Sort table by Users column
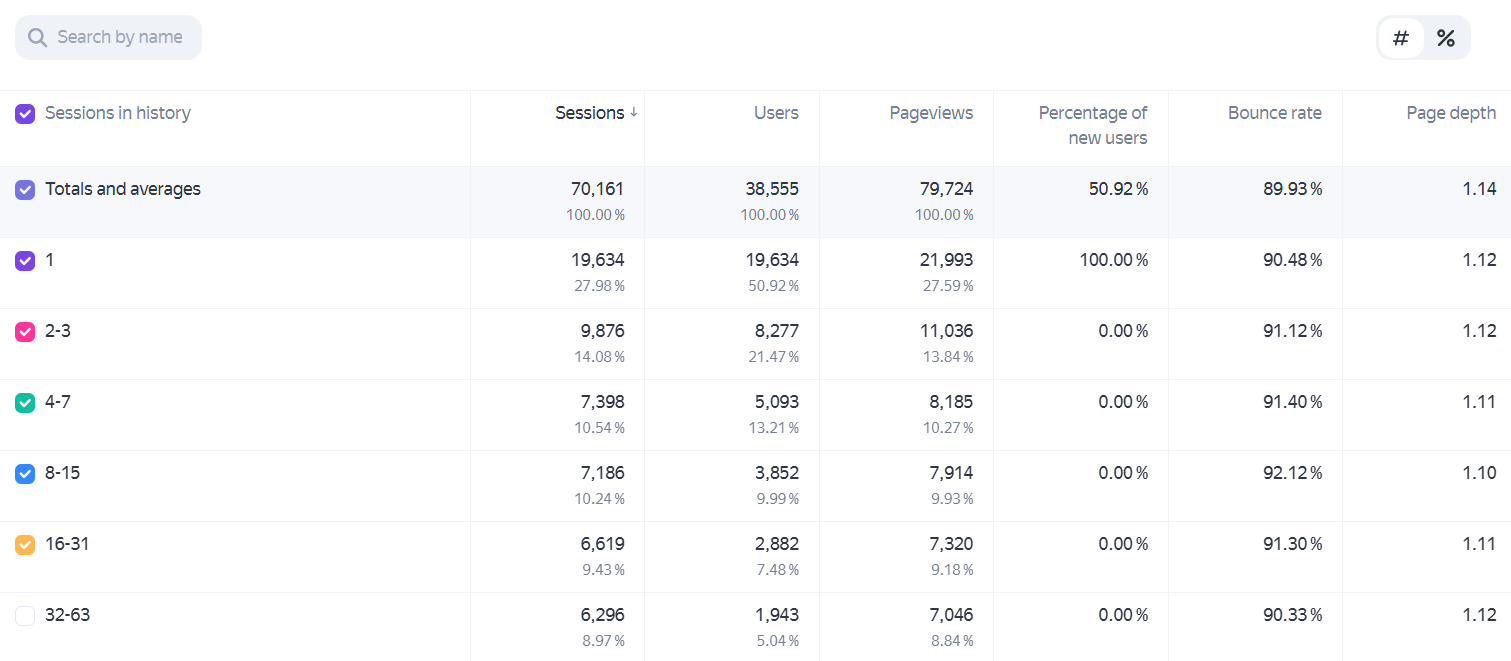Screen dimensions: 1511x661 776,113
